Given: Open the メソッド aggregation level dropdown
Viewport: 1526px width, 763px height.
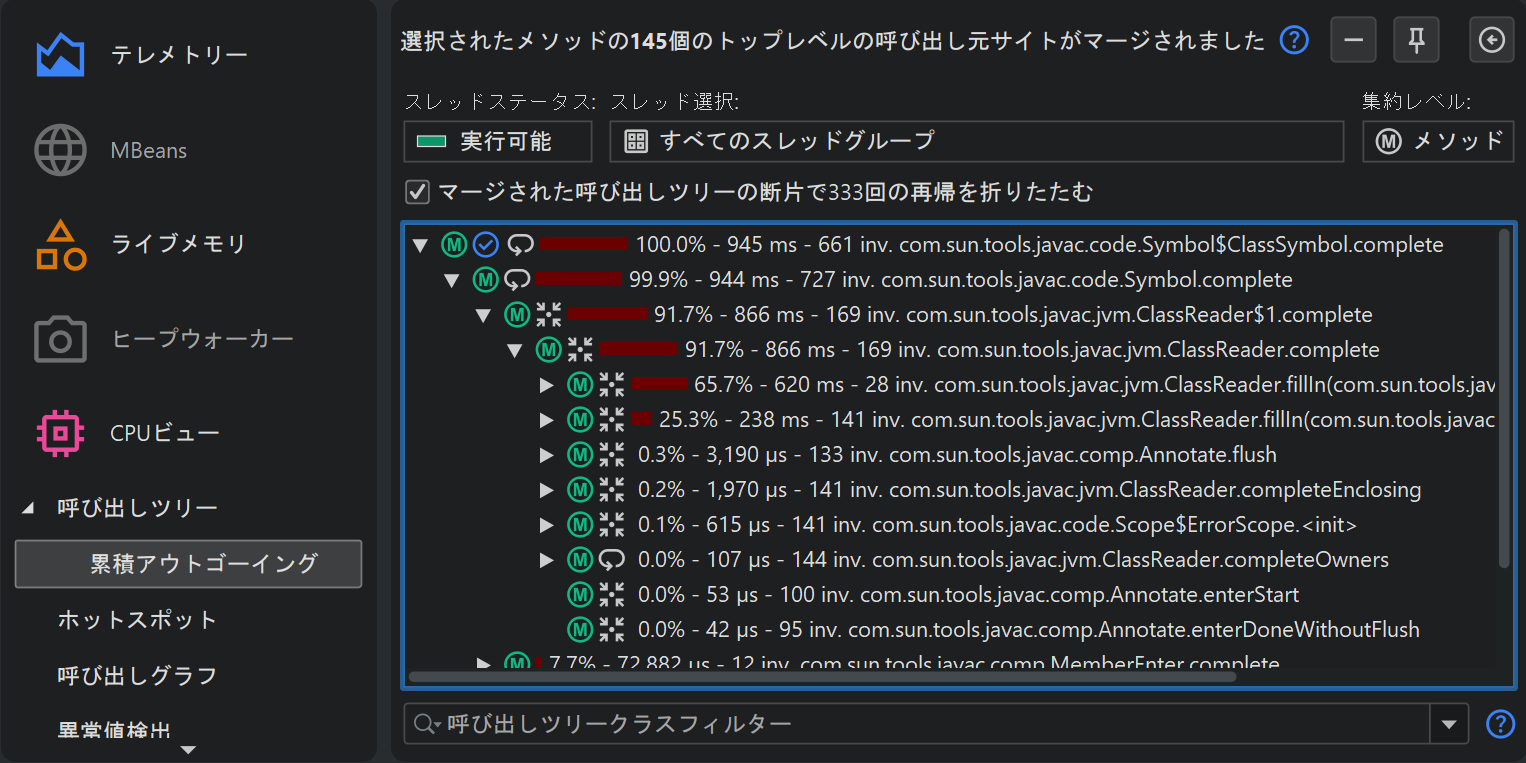Looking at the screenshot, I should tap(1437, 141).
